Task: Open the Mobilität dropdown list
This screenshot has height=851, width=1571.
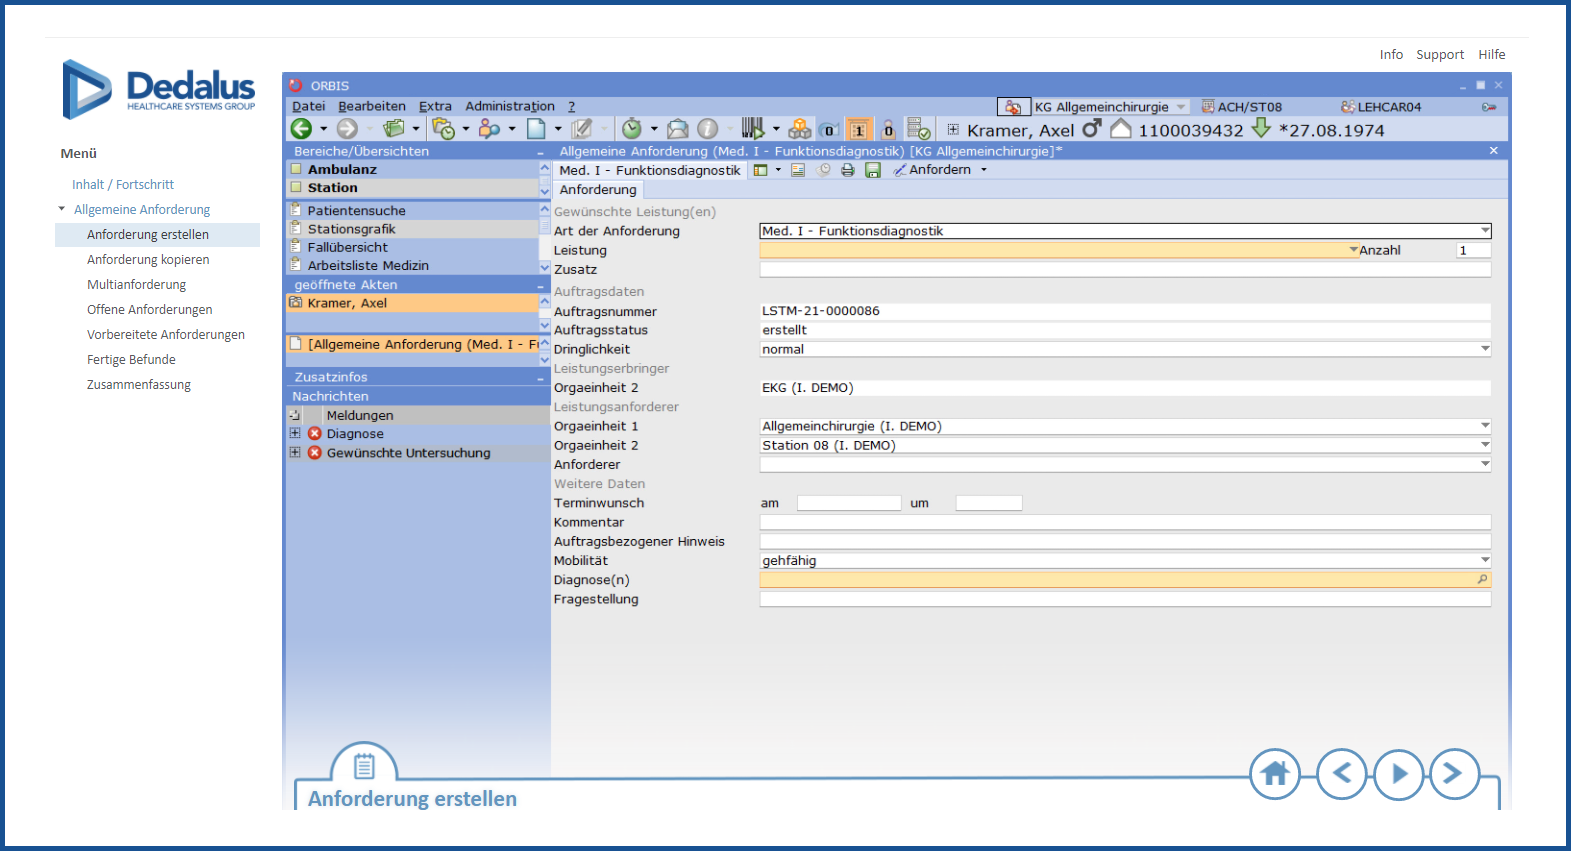Action: [x=1485, y=561]
